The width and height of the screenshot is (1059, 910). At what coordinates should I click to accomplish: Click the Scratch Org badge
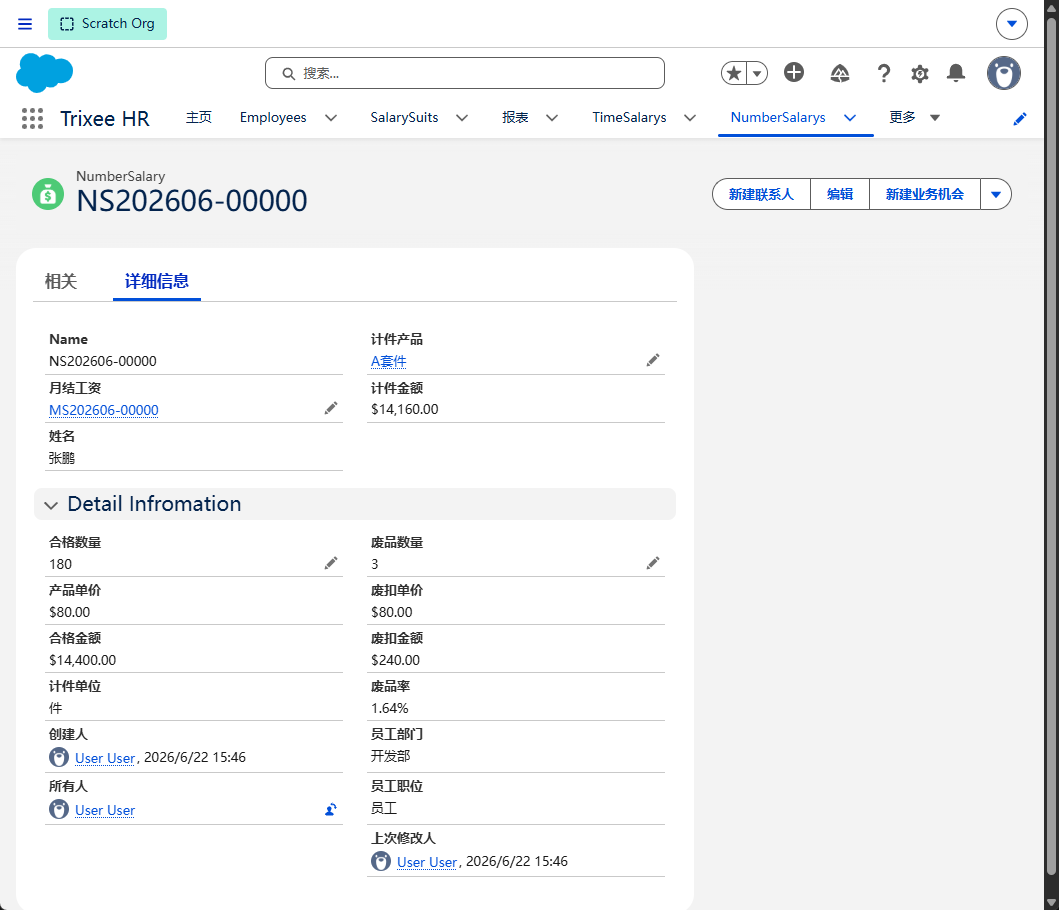point(107,24)
